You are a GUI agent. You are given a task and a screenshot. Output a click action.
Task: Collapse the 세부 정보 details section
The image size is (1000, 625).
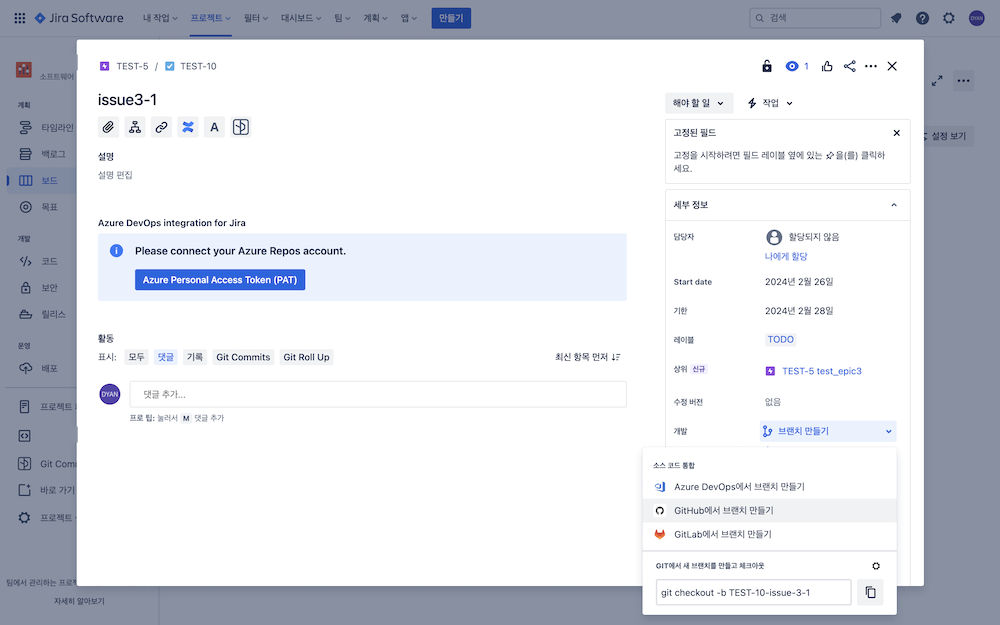[894, 205]
